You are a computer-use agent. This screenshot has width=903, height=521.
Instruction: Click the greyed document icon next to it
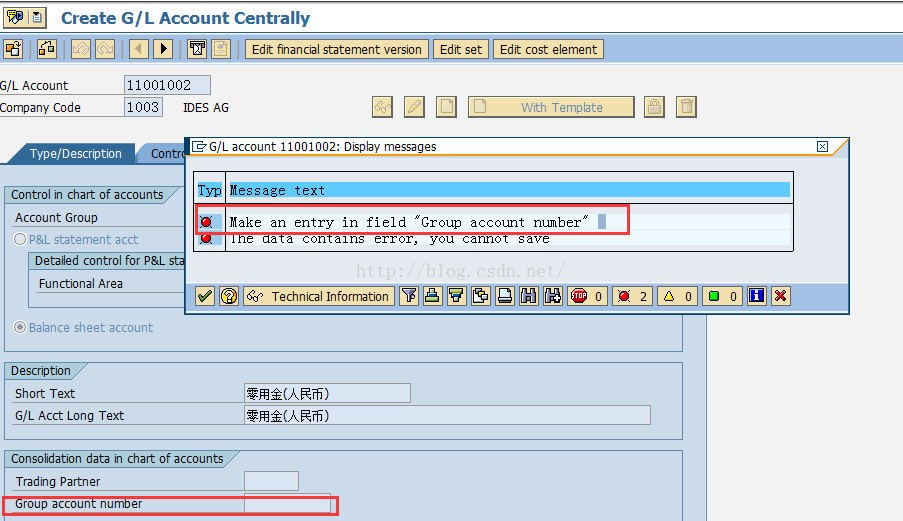[221, 49]
